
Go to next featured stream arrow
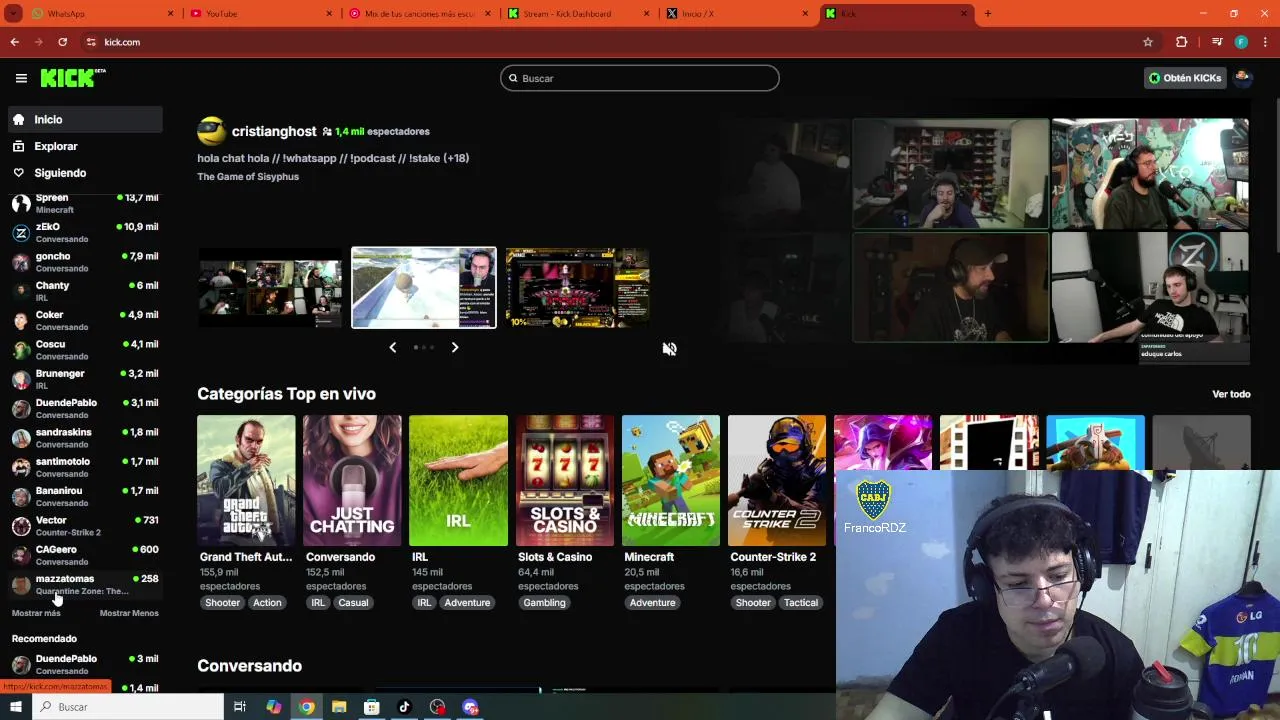click(x=455, y=347)
